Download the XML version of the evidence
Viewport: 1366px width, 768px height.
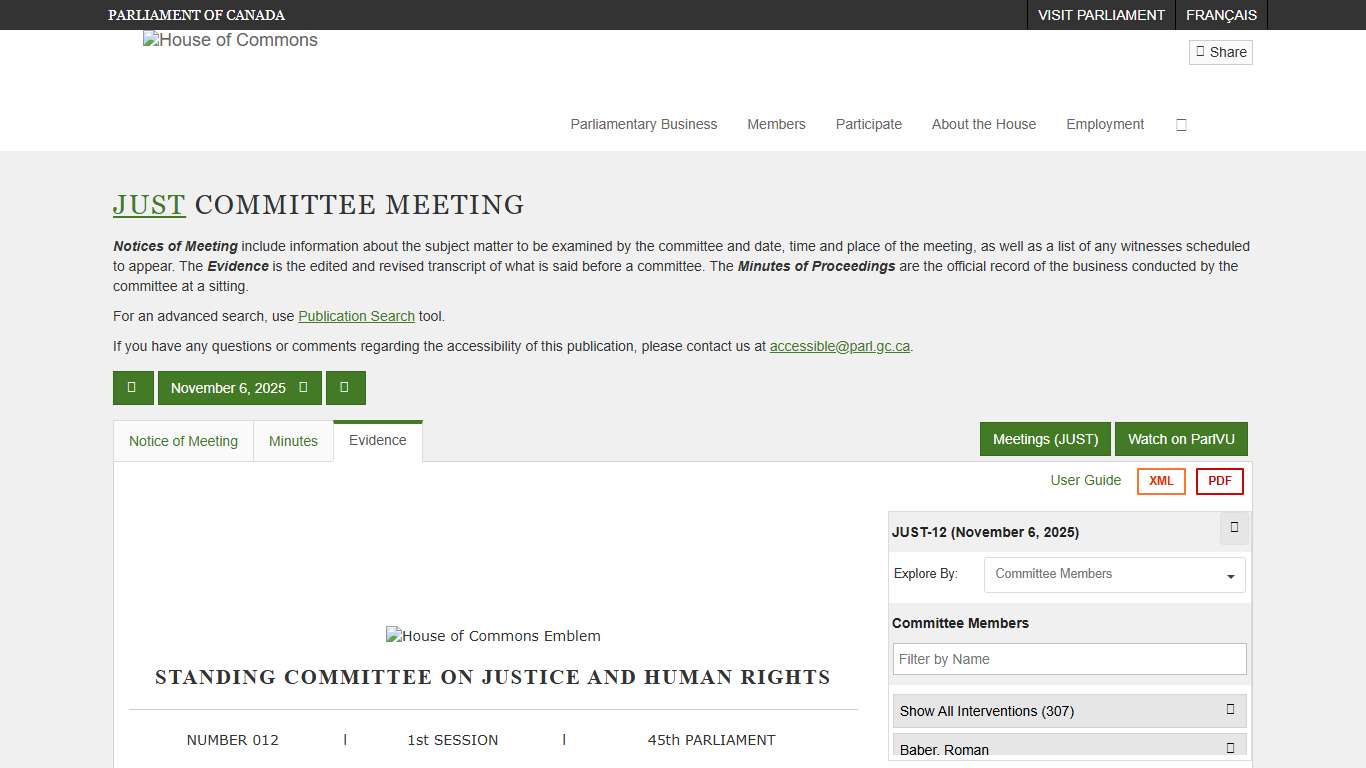click(x=1160, y=481)
